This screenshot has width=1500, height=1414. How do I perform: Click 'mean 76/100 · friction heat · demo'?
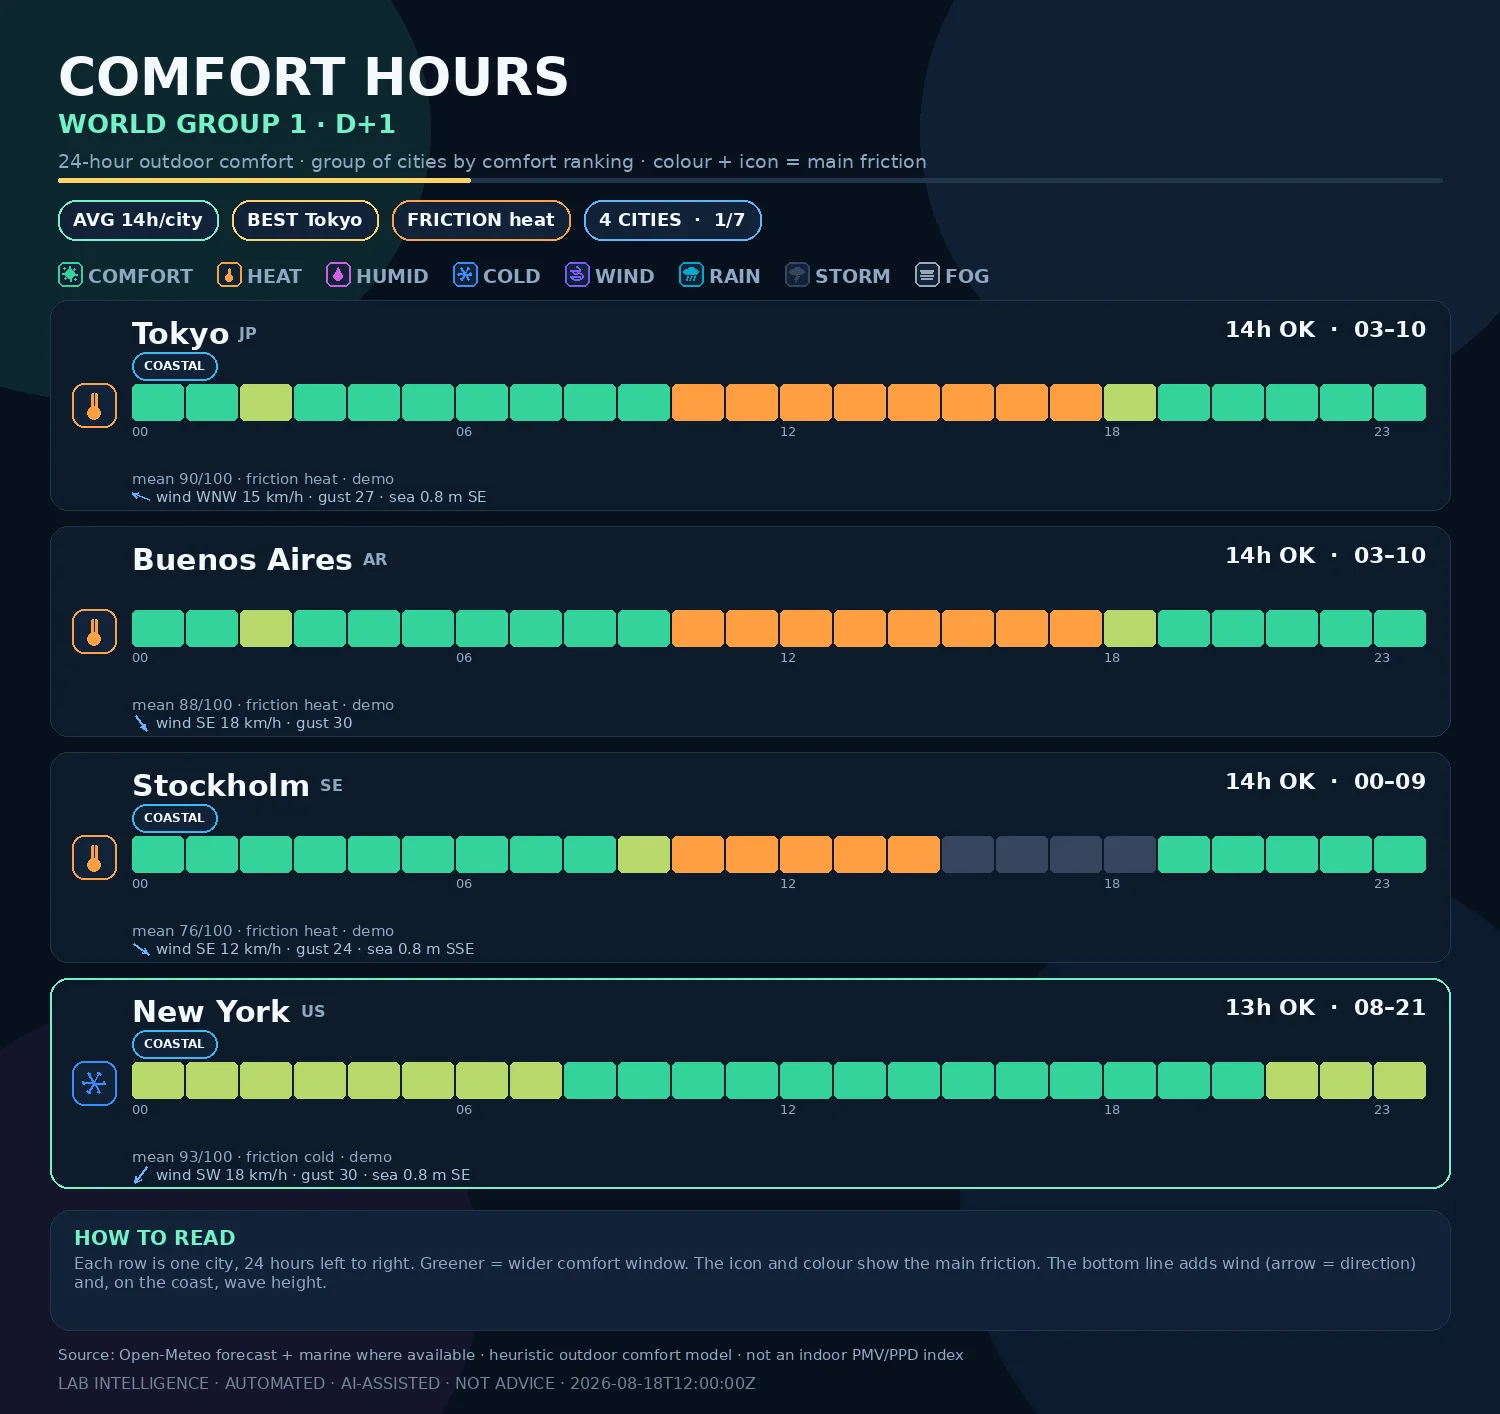[263, 931]
